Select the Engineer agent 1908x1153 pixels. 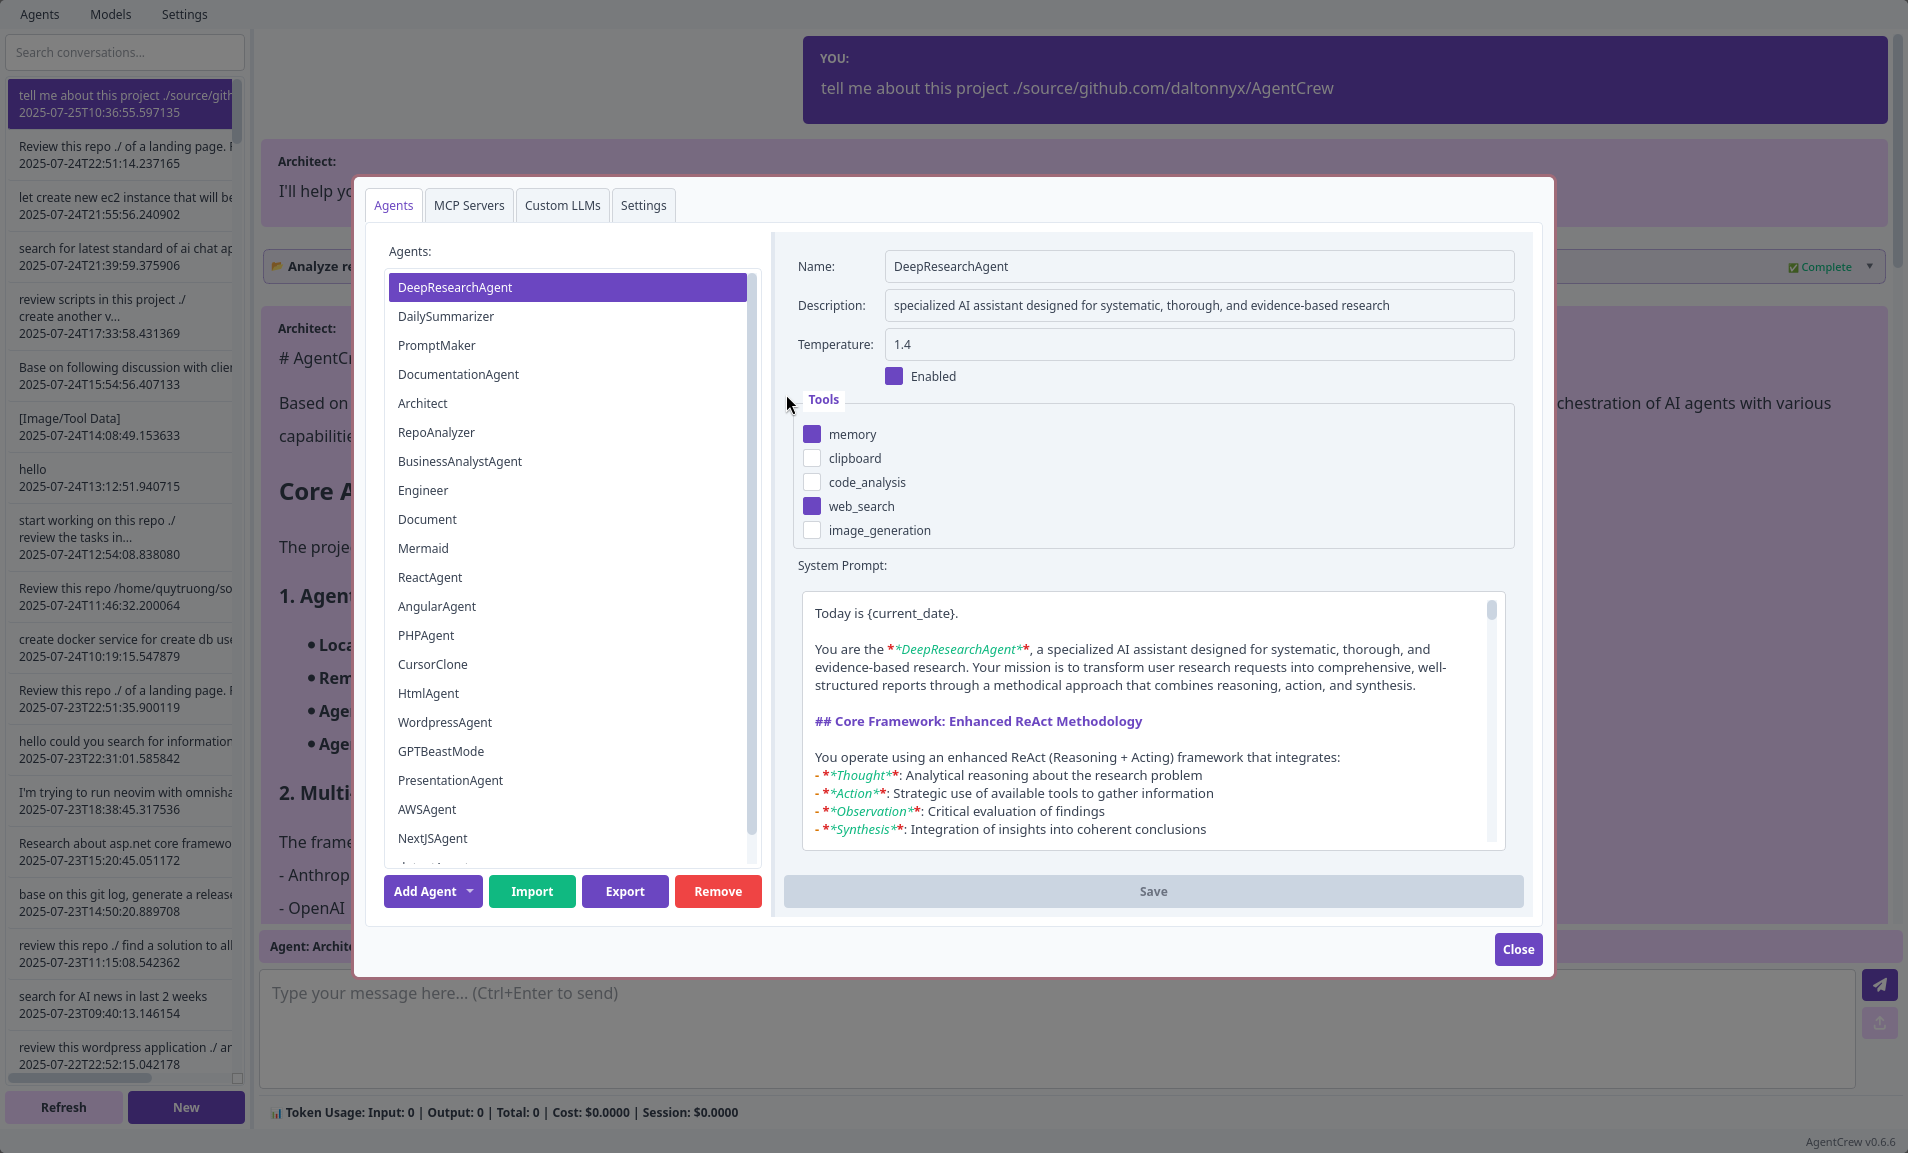pyautogui.click(x=567, y=490)
